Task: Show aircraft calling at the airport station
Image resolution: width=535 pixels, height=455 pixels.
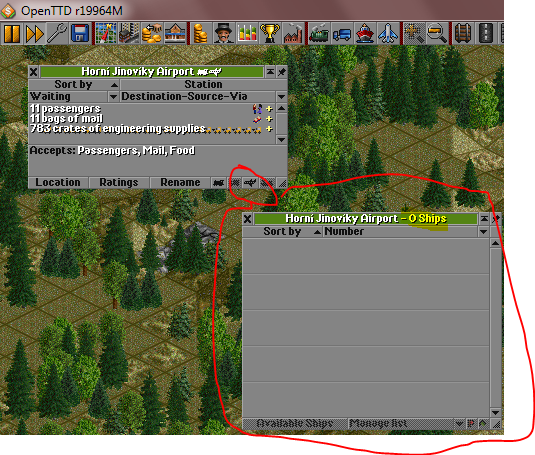Action: click(x=250, y=183)
